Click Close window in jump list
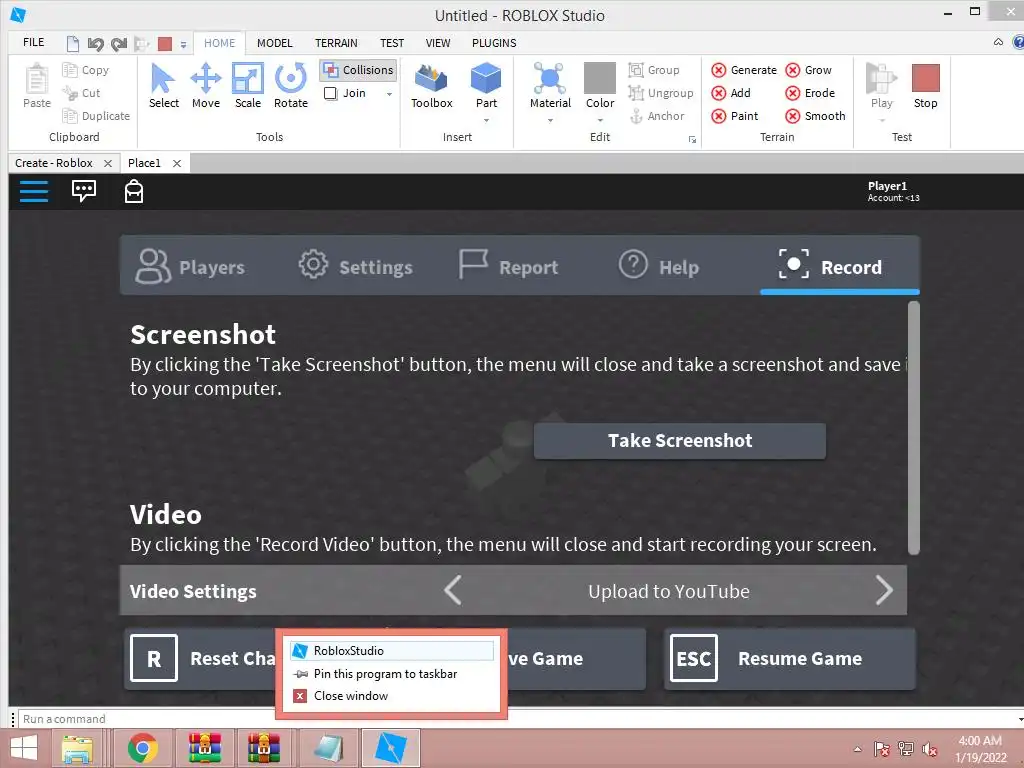This screenshot has height=768, width=1024. point(391,696)
